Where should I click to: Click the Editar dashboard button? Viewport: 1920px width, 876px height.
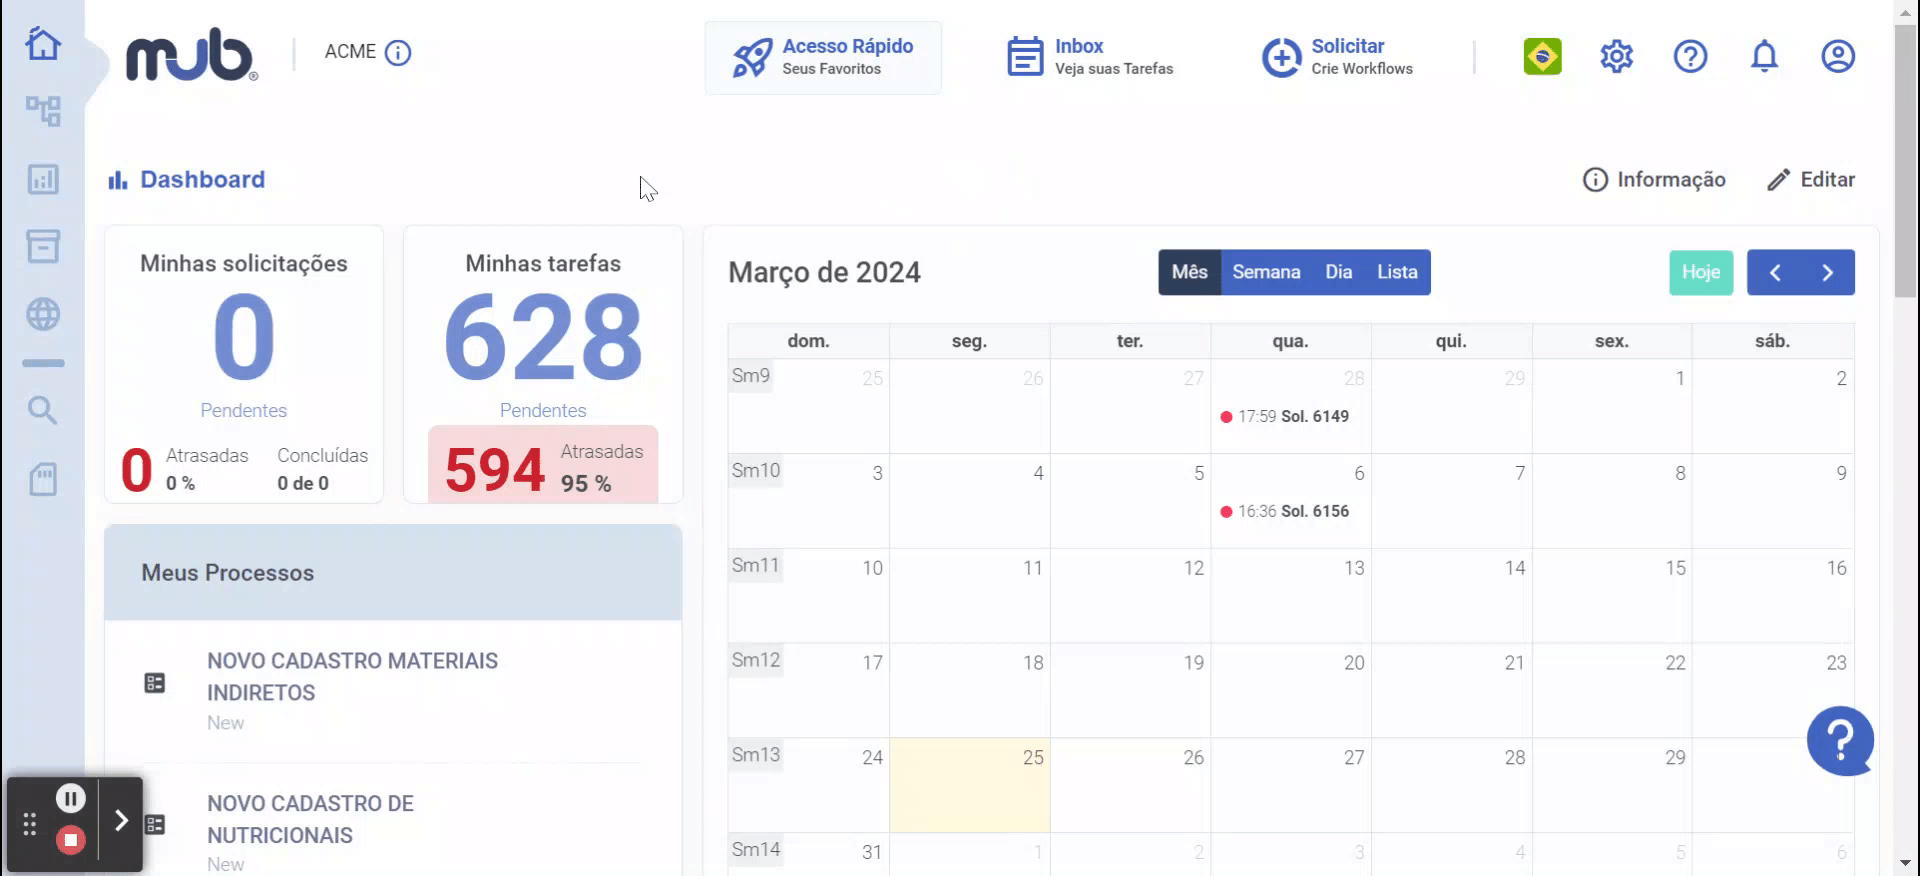(1811, 180)
